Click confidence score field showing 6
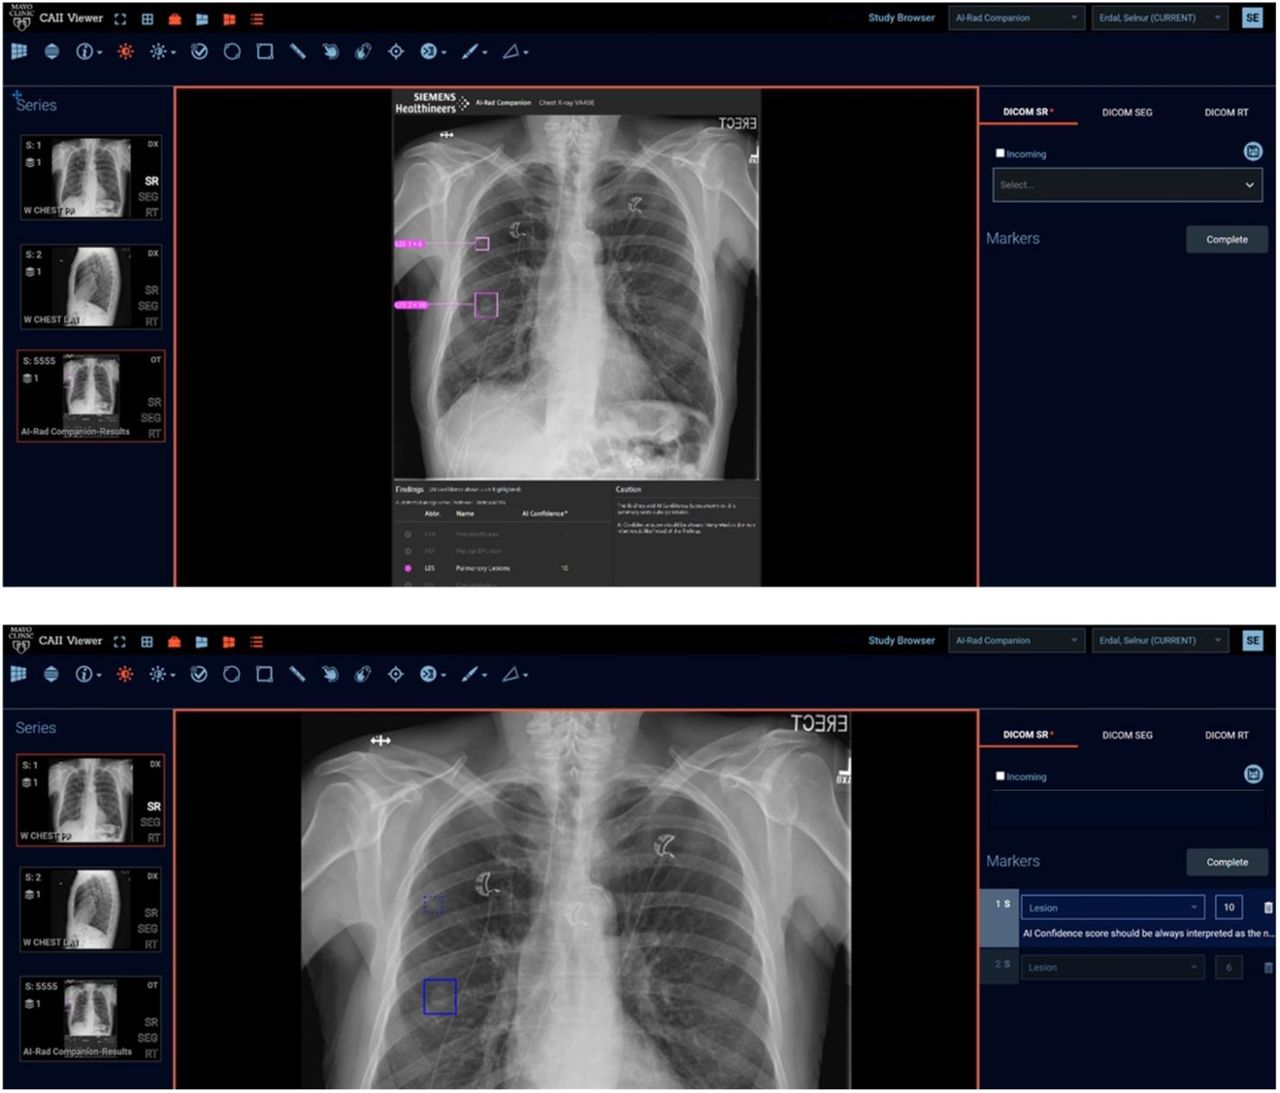Screen dimensions: 1280x1093 click(x=1229, y=967)
